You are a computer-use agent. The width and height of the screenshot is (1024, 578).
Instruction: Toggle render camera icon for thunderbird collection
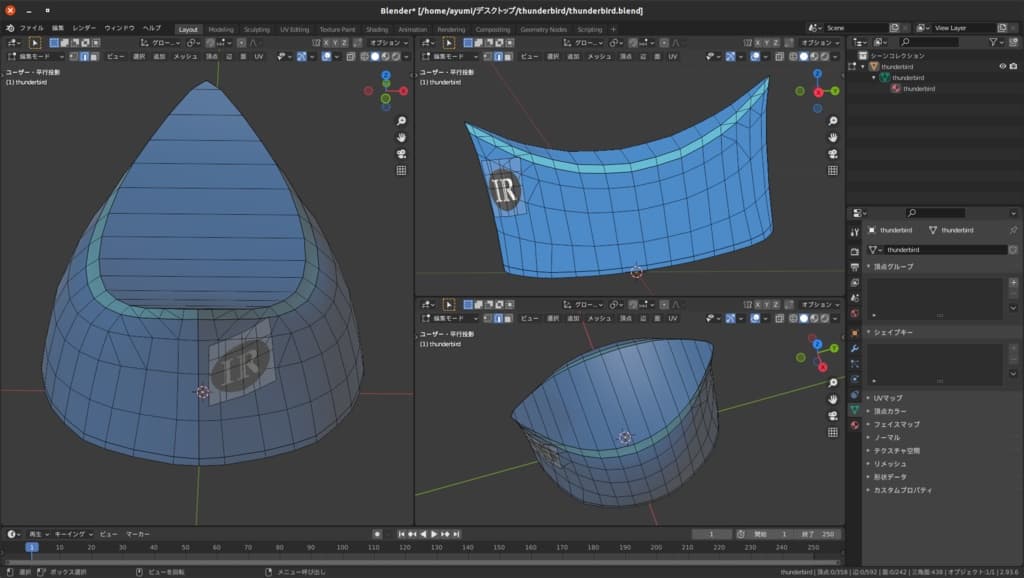tap(1014, 66)
